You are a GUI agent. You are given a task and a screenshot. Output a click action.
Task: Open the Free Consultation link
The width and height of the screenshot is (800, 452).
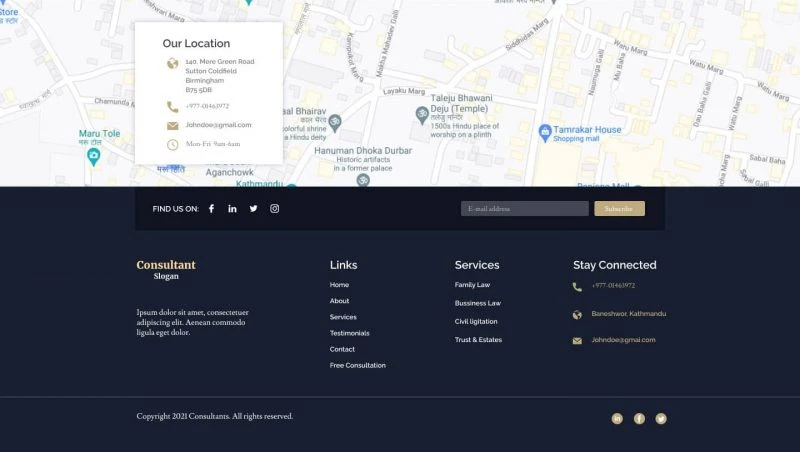(358, 365)
